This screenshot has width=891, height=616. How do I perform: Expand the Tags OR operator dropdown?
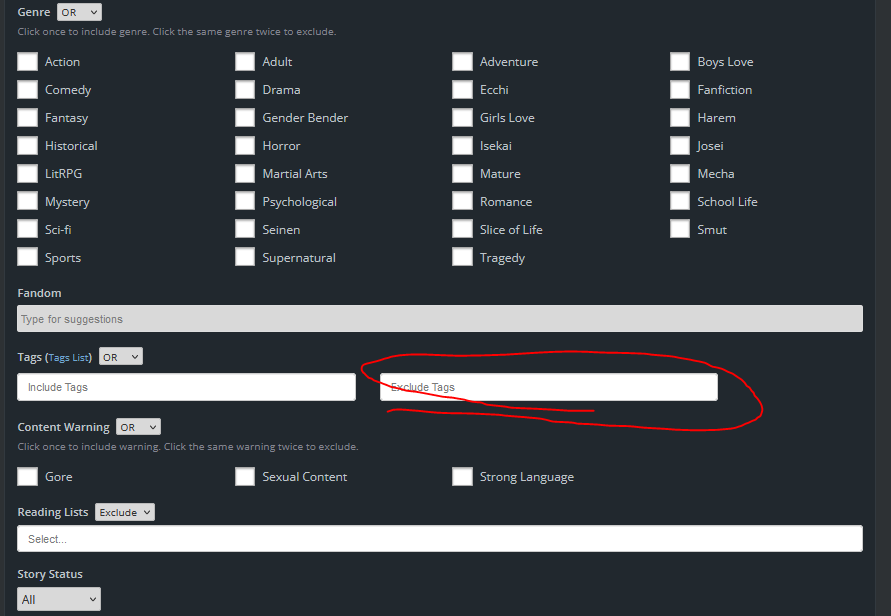coord(121,357)
